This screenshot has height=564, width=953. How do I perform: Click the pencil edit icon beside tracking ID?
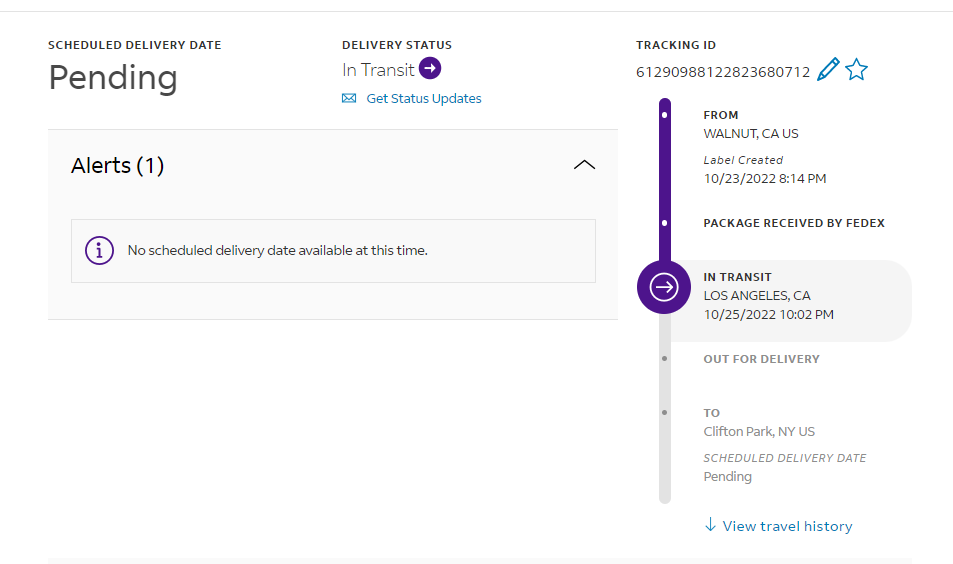[828, 70]
